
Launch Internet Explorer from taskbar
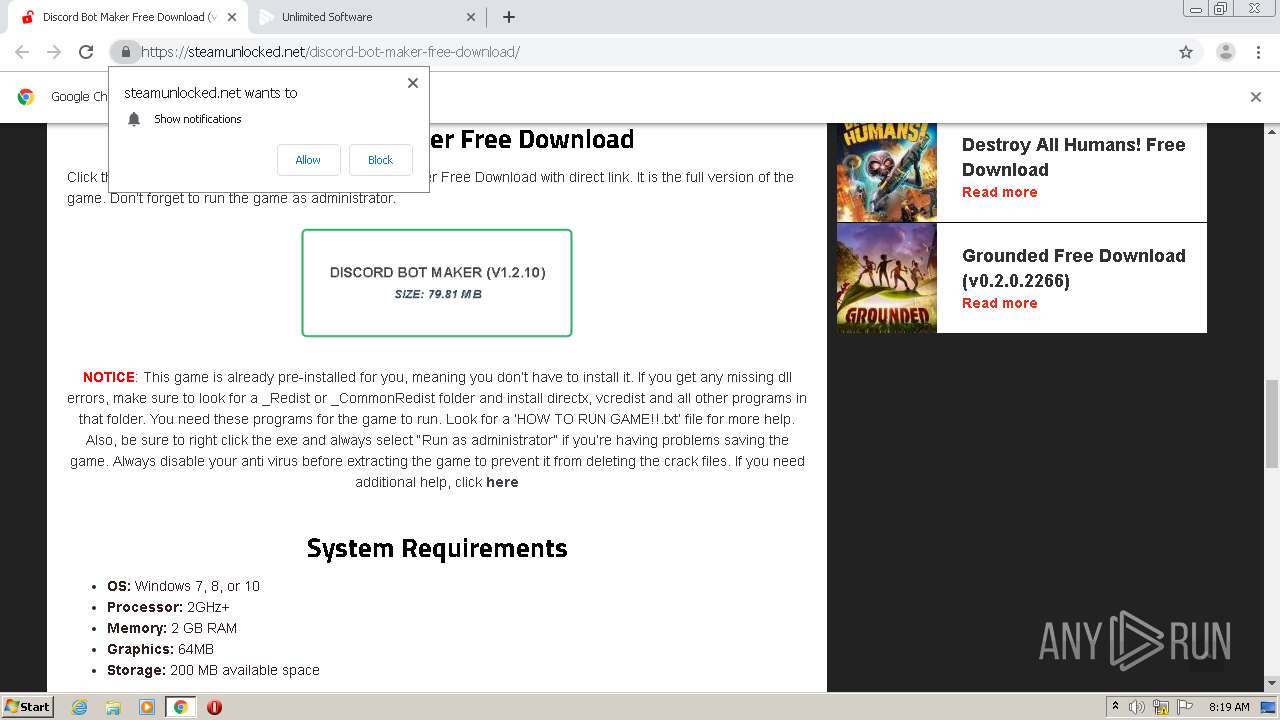pos(80,707)
